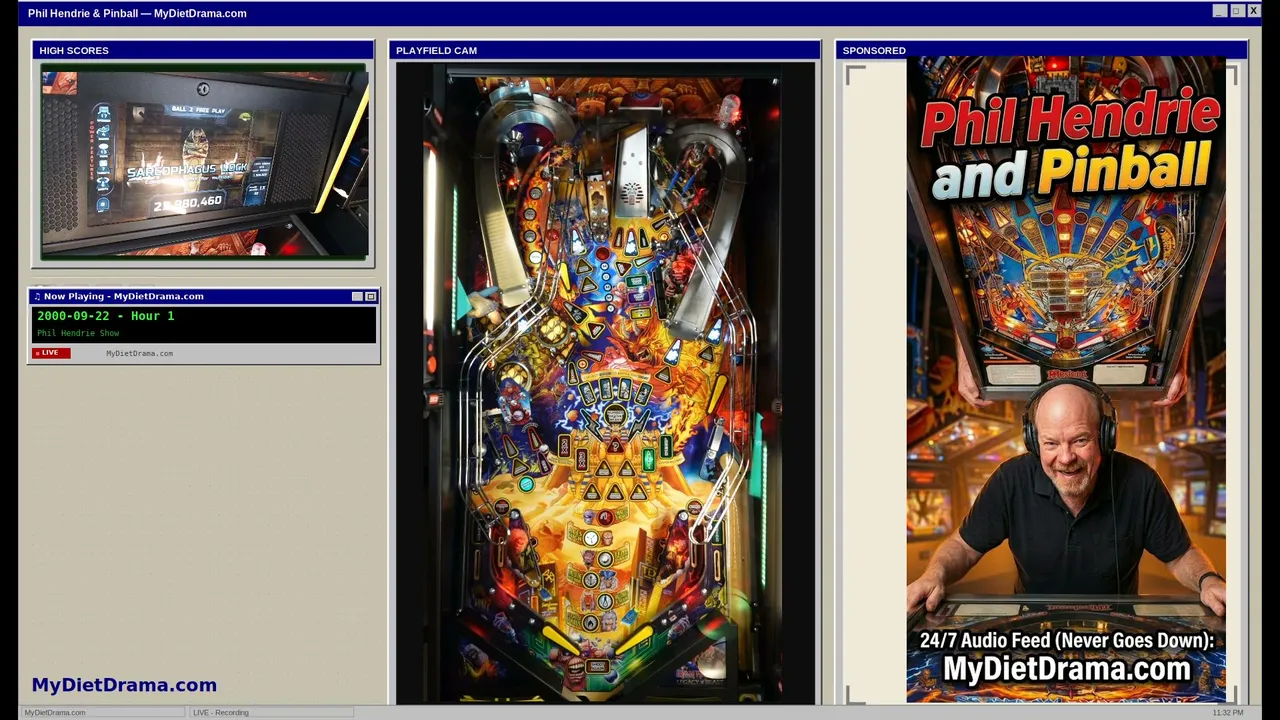Screen dimensions: 1280x720
Task: Click the main window title bar text
Action: [x=137, y=13]
